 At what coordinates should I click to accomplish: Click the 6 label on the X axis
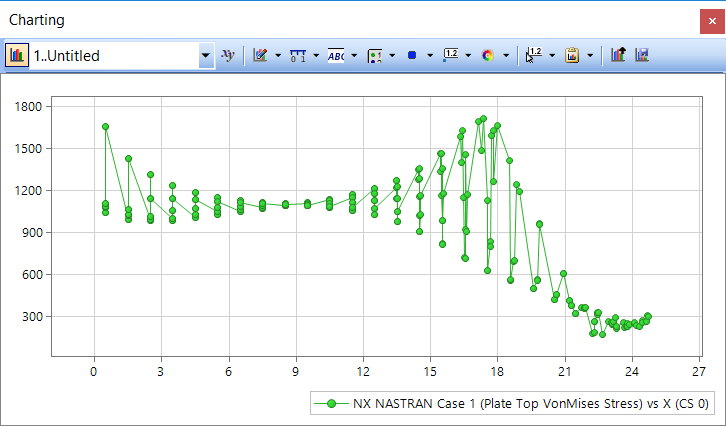pyautogui.click(x=228, y=371)
